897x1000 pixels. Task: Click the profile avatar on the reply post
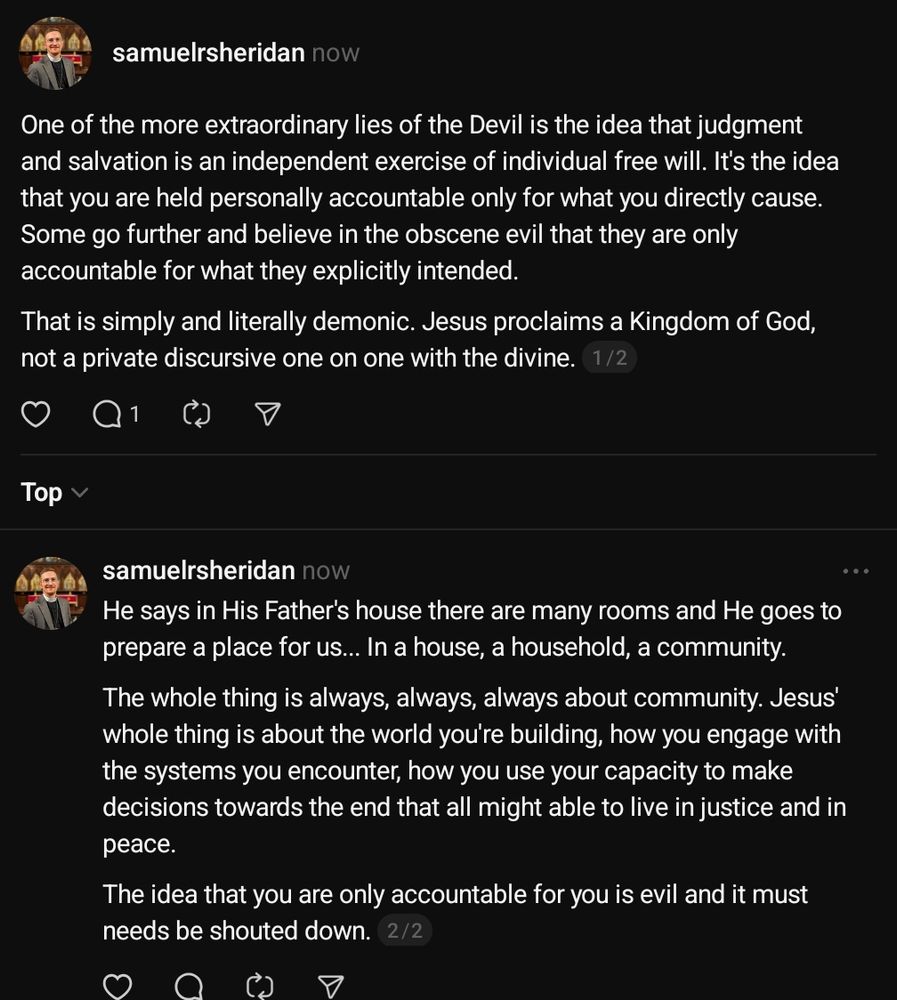(50, 593)
